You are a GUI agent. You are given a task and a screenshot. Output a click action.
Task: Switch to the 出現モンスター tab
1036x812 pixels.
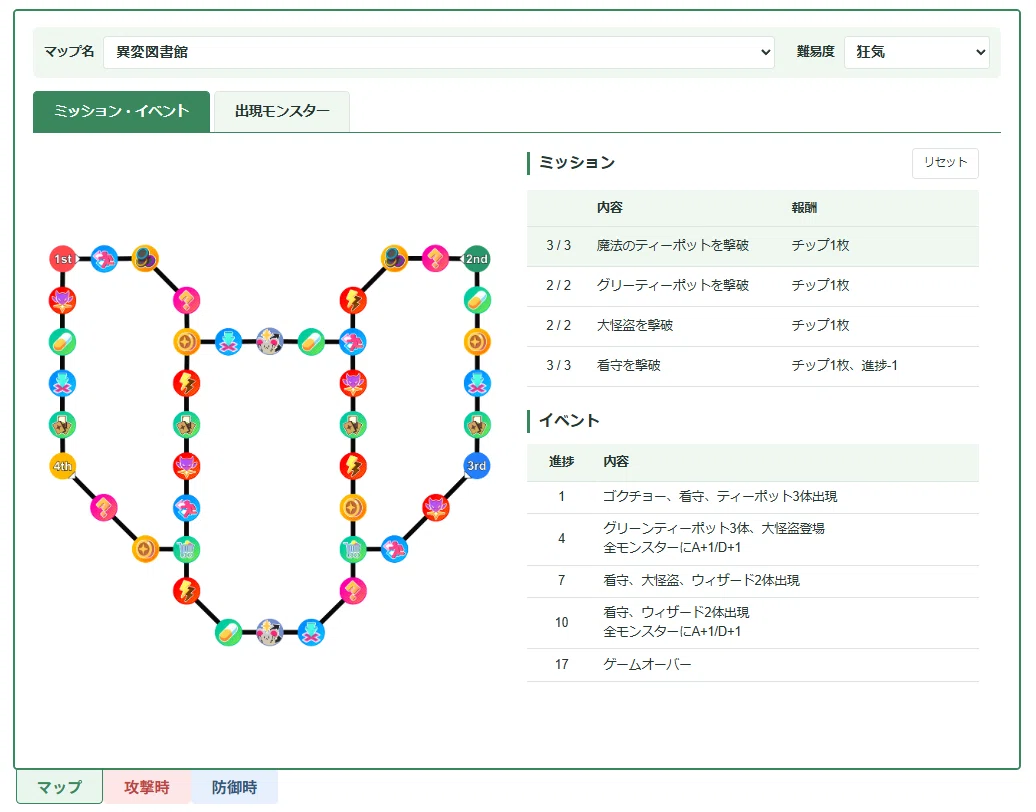[x=282, y=112]
